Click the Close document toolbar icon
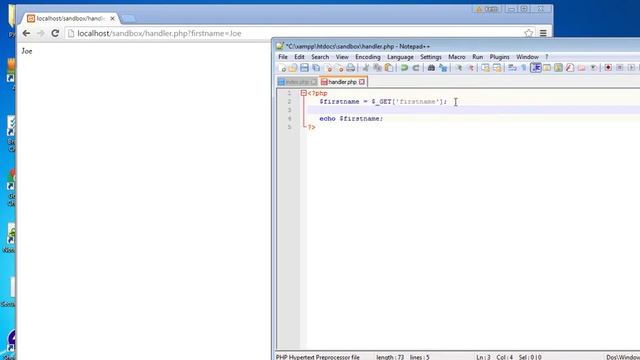 (329, 68)
